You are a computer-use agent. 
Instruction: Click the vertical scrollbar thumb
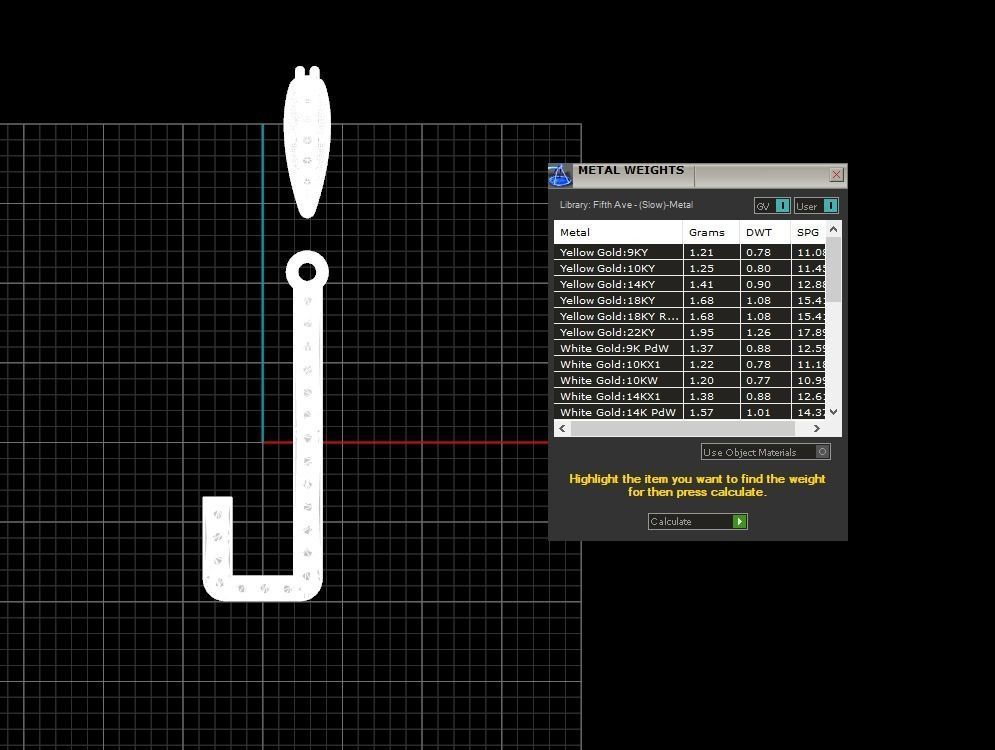tap(834, 270)
